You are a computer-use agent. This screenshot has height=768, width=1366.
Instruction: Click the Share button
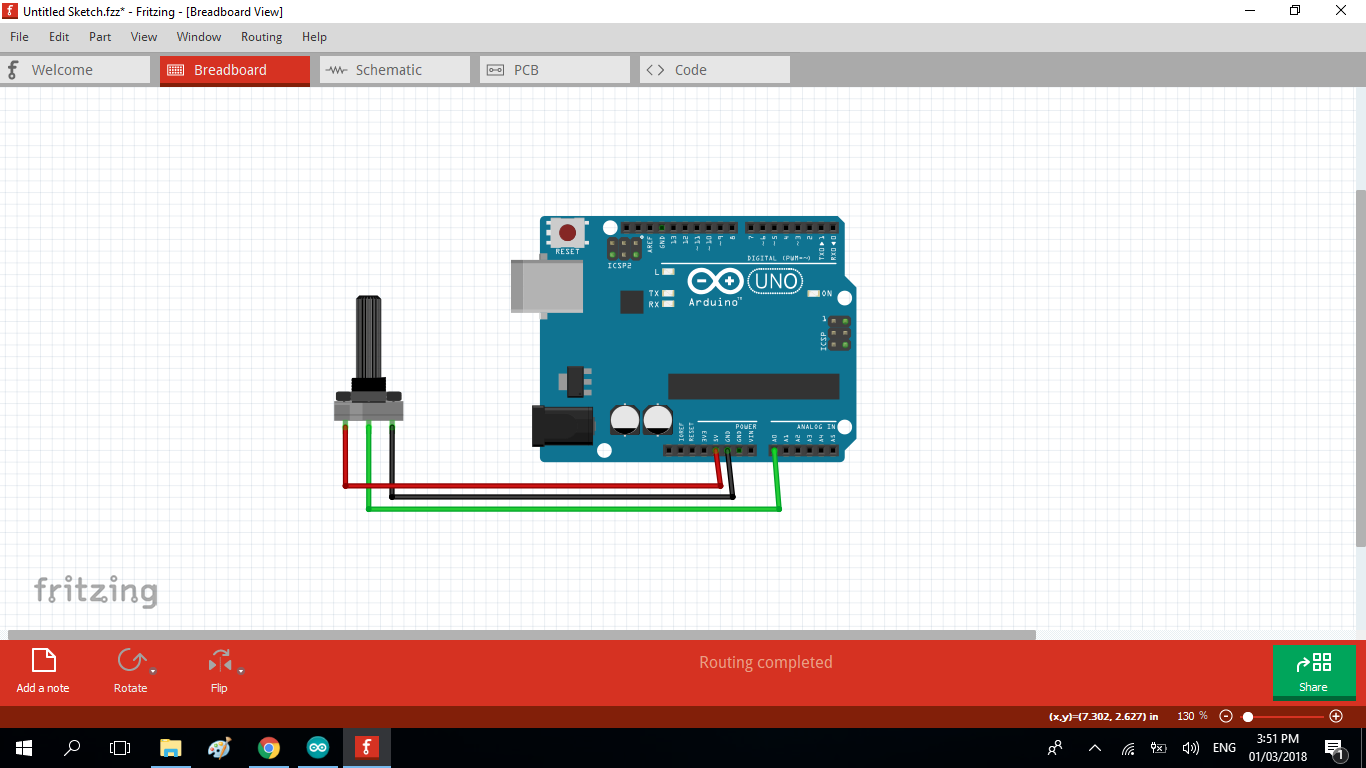pyautogui.click(x=1313, y=672)
